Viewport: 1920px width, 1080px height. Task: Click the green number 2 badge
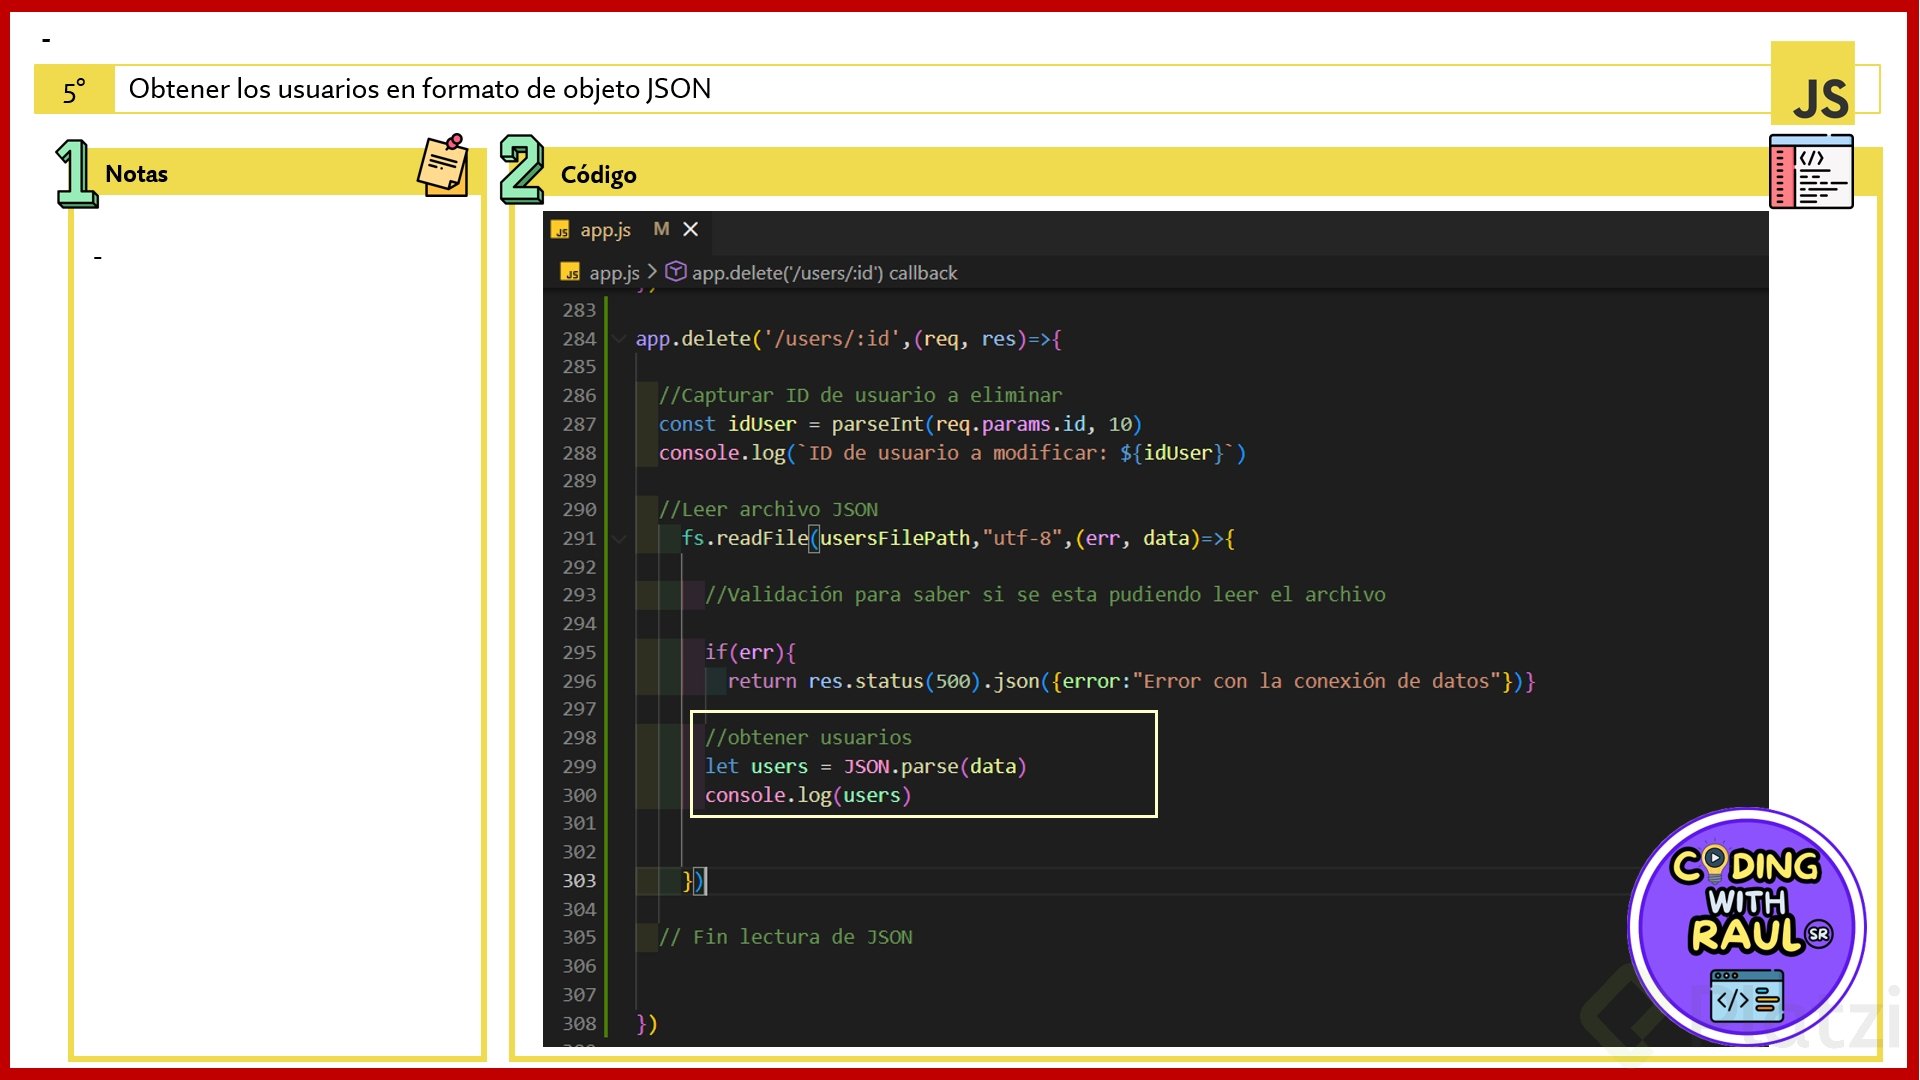(521, 169)
